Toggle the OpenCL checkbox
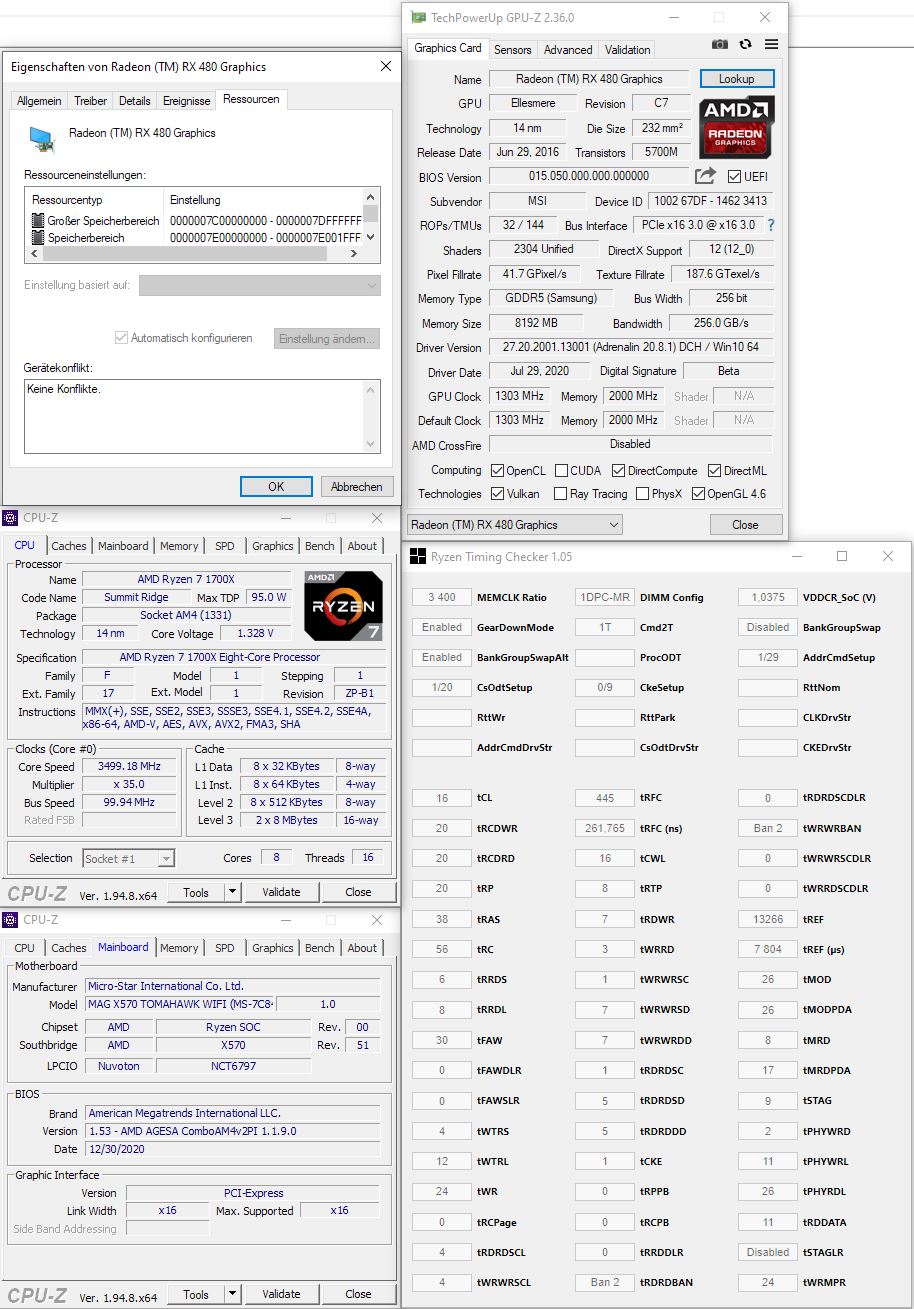The height and width of the screenshot is (1309, 914). pyautogui.click(x=497, y=470)
